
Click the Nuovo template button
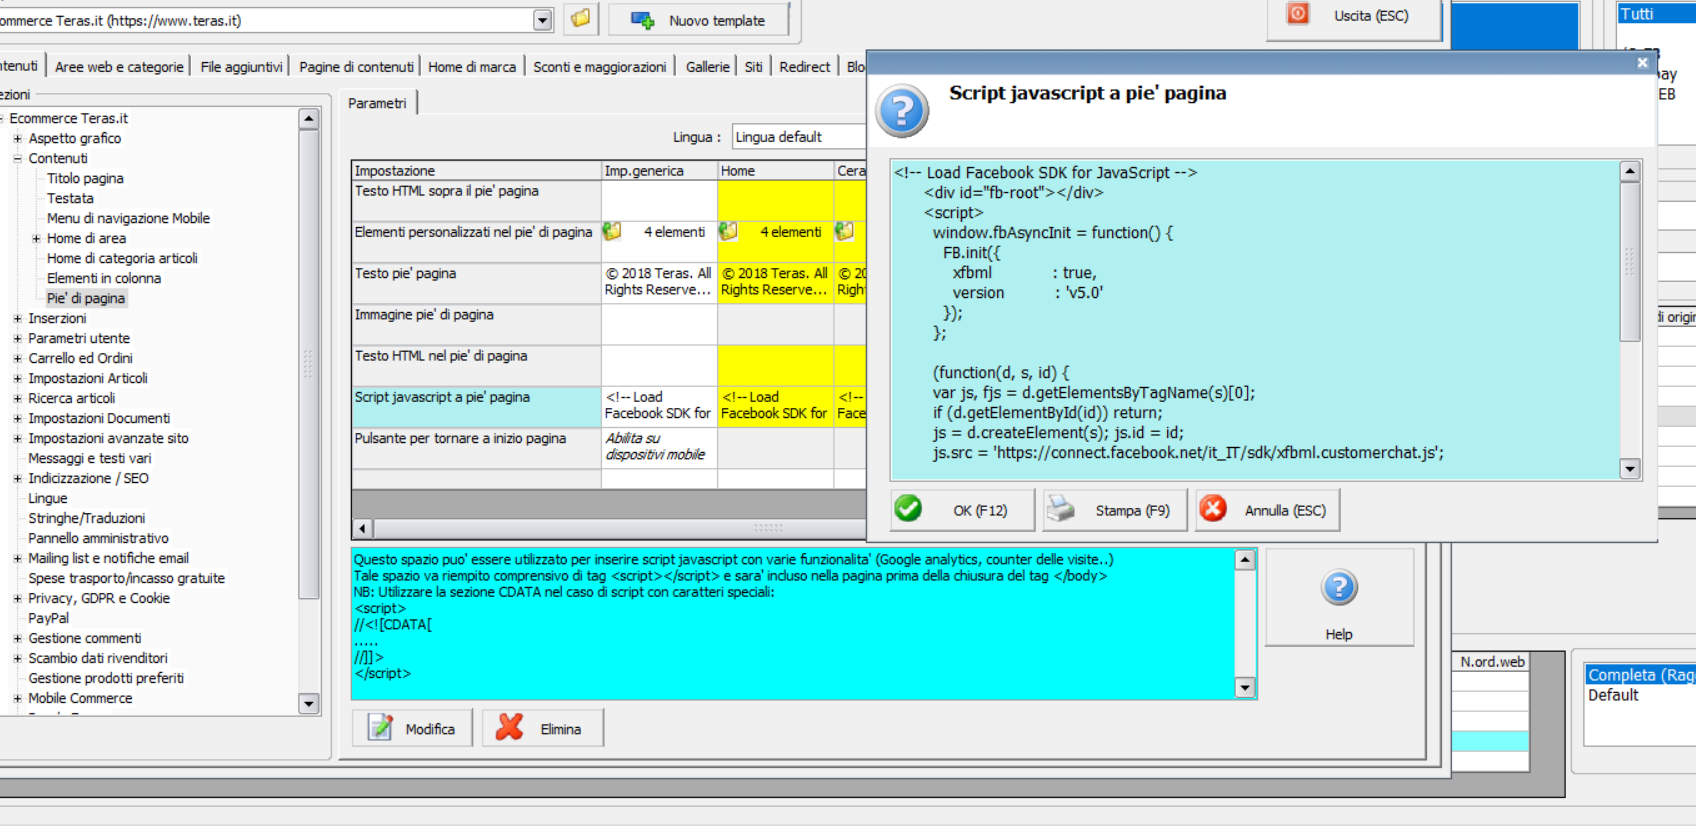pyautogui.click(x=698, y=20)
